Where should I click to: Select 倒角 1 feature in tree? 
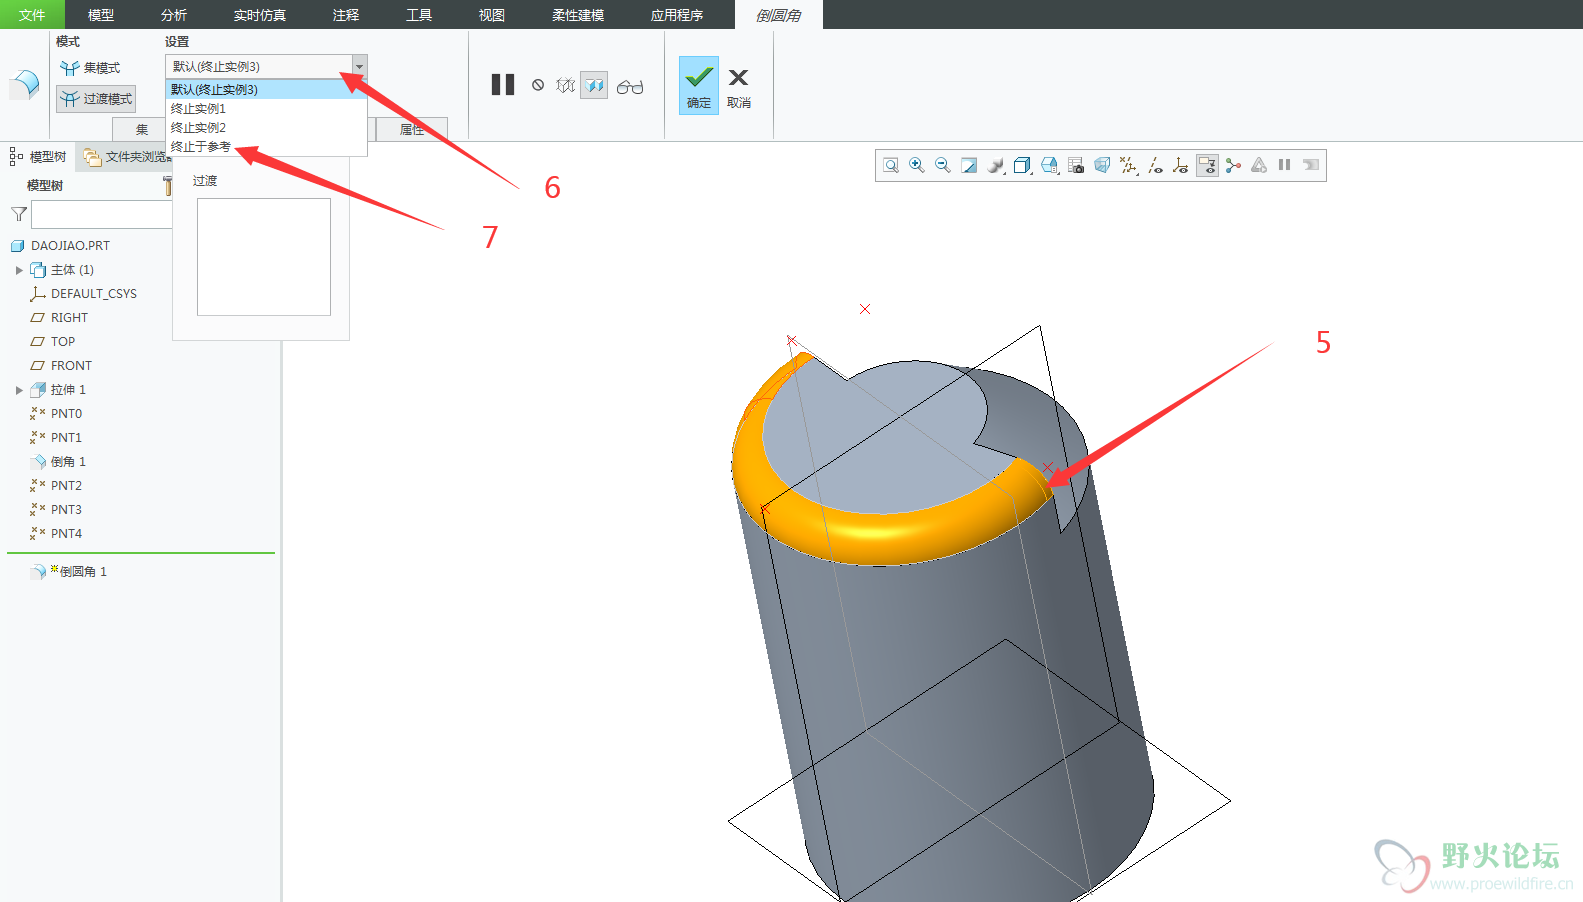(58, 462)
